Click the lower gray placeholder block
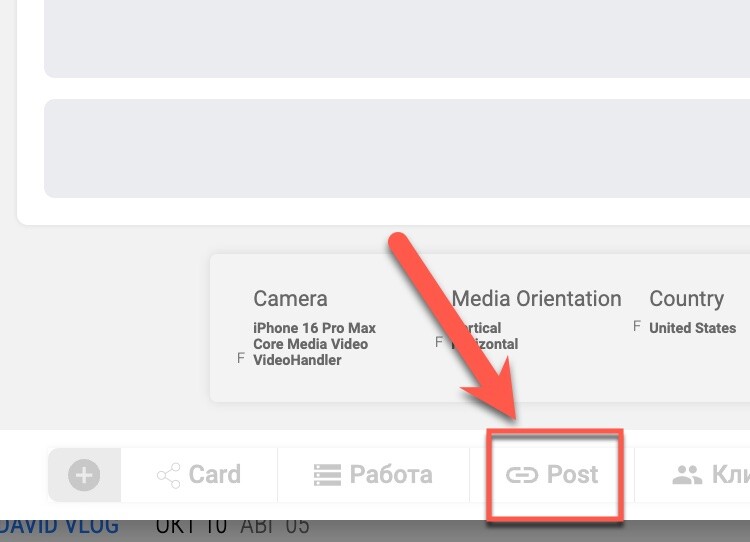Viewport: 750px width, 542px height. [397, 148]
